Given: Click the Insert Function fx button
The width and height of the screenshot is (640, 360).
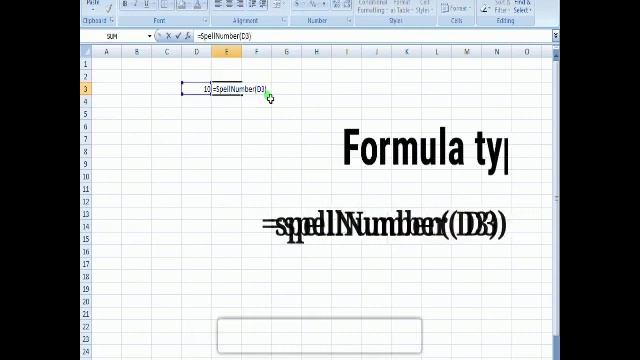Looking at the screenshot, I should click(x=188, y=36).
